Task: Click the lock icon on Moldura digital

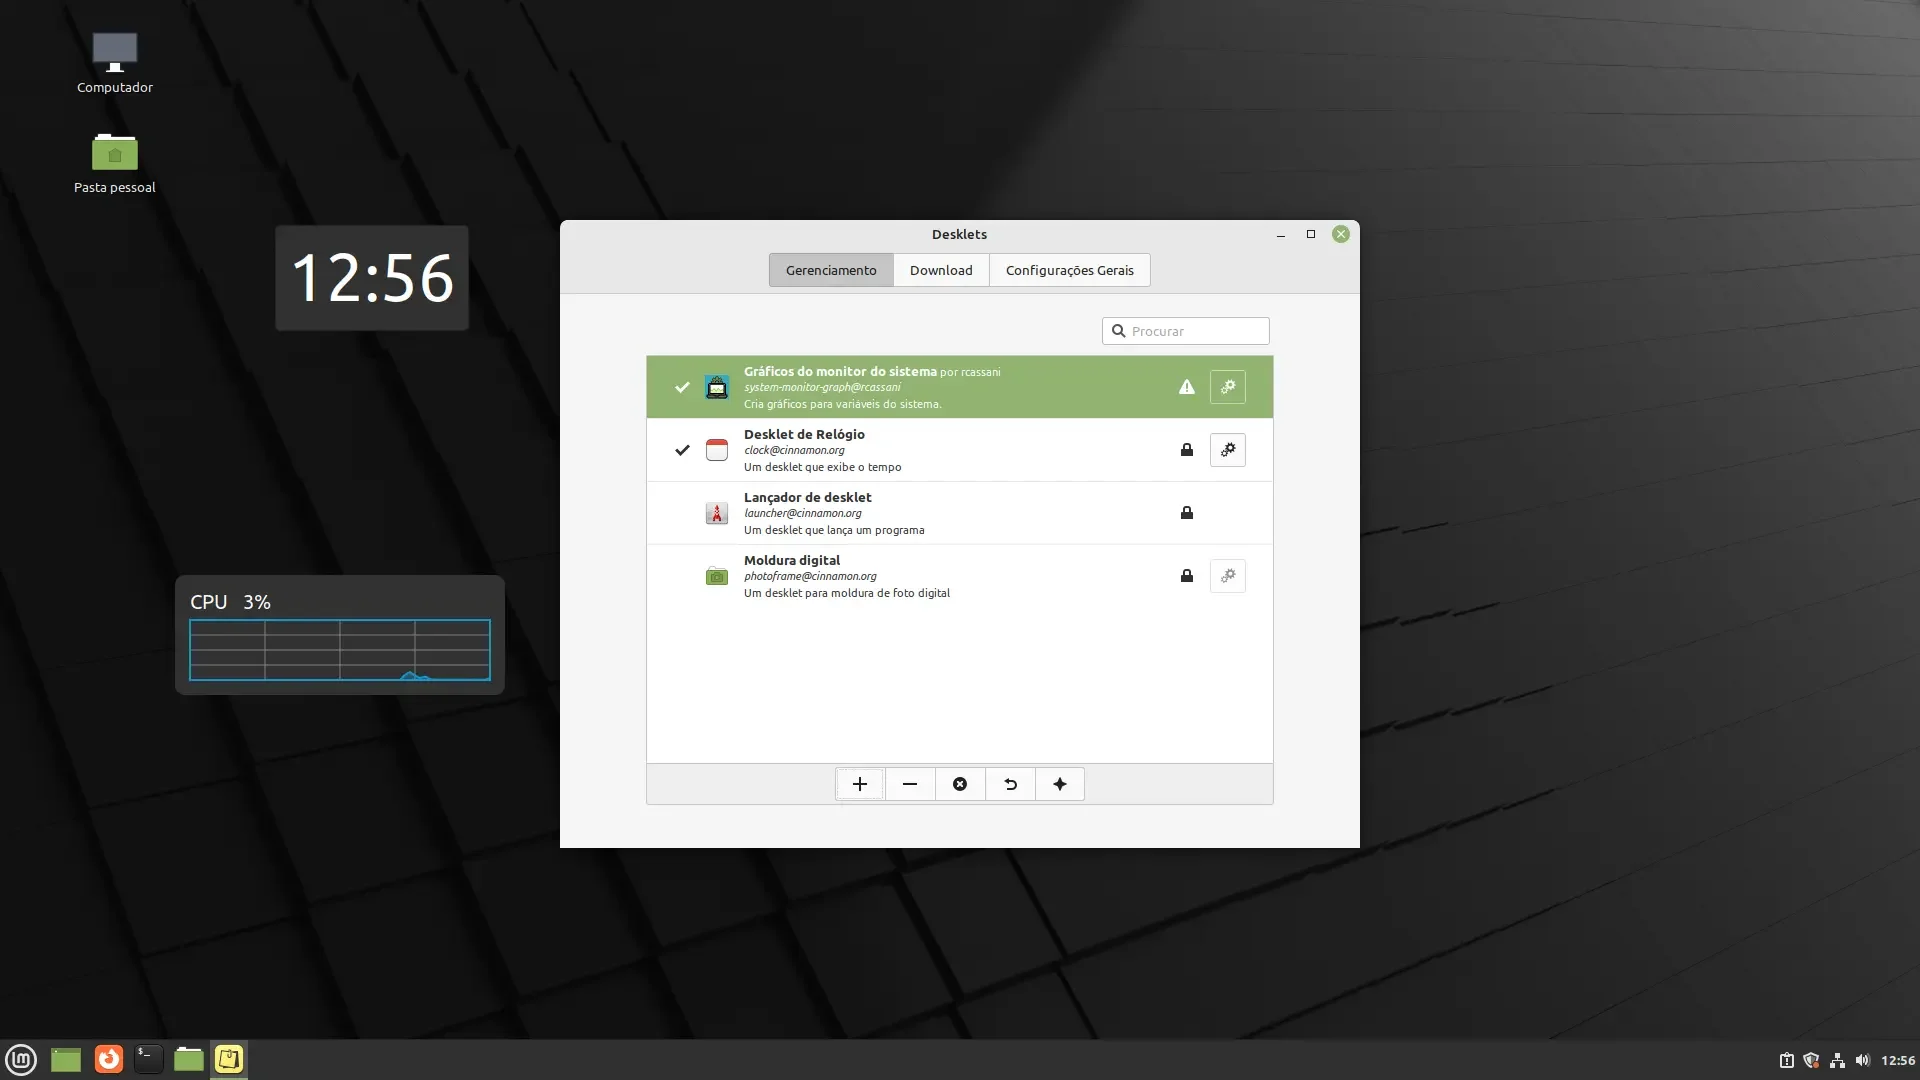Action: click(1187, 576)
